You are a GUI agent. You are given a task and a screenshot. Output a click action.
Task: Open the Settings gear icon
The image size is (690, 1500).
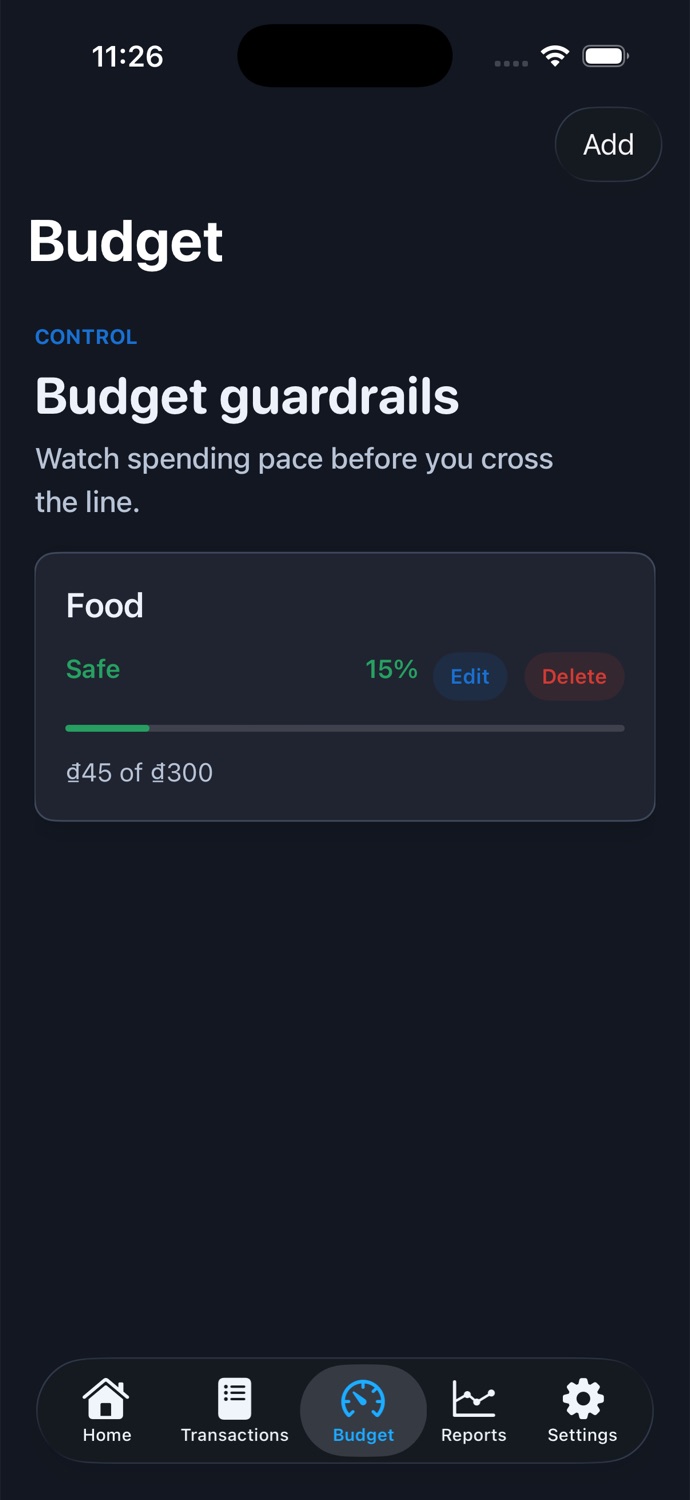(x=582, y=1398)
